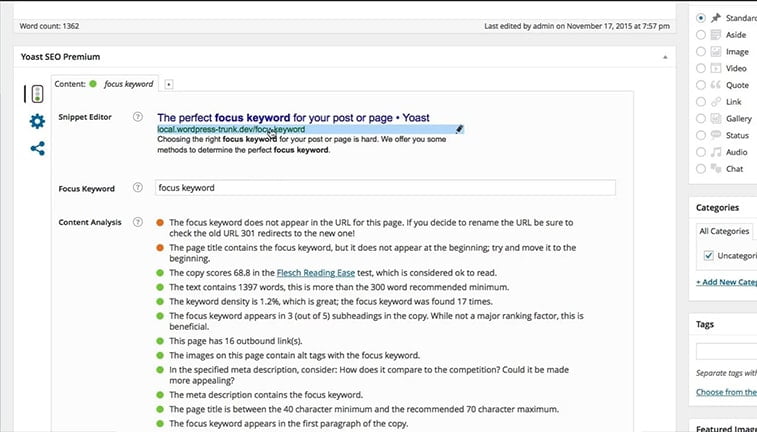This screenshot has width=757, height=432.
Task: Select the Quote post format radio
Action: [x=701, y=85]
